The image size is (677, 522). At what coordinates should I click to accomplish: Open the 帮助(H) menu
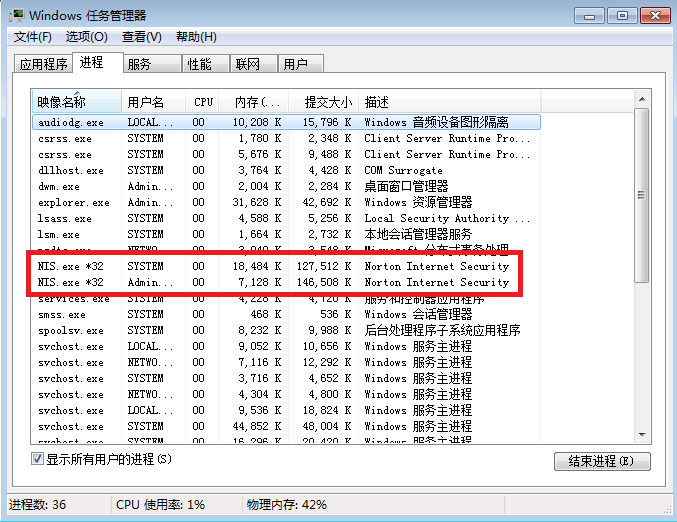(x=196, y=37)
